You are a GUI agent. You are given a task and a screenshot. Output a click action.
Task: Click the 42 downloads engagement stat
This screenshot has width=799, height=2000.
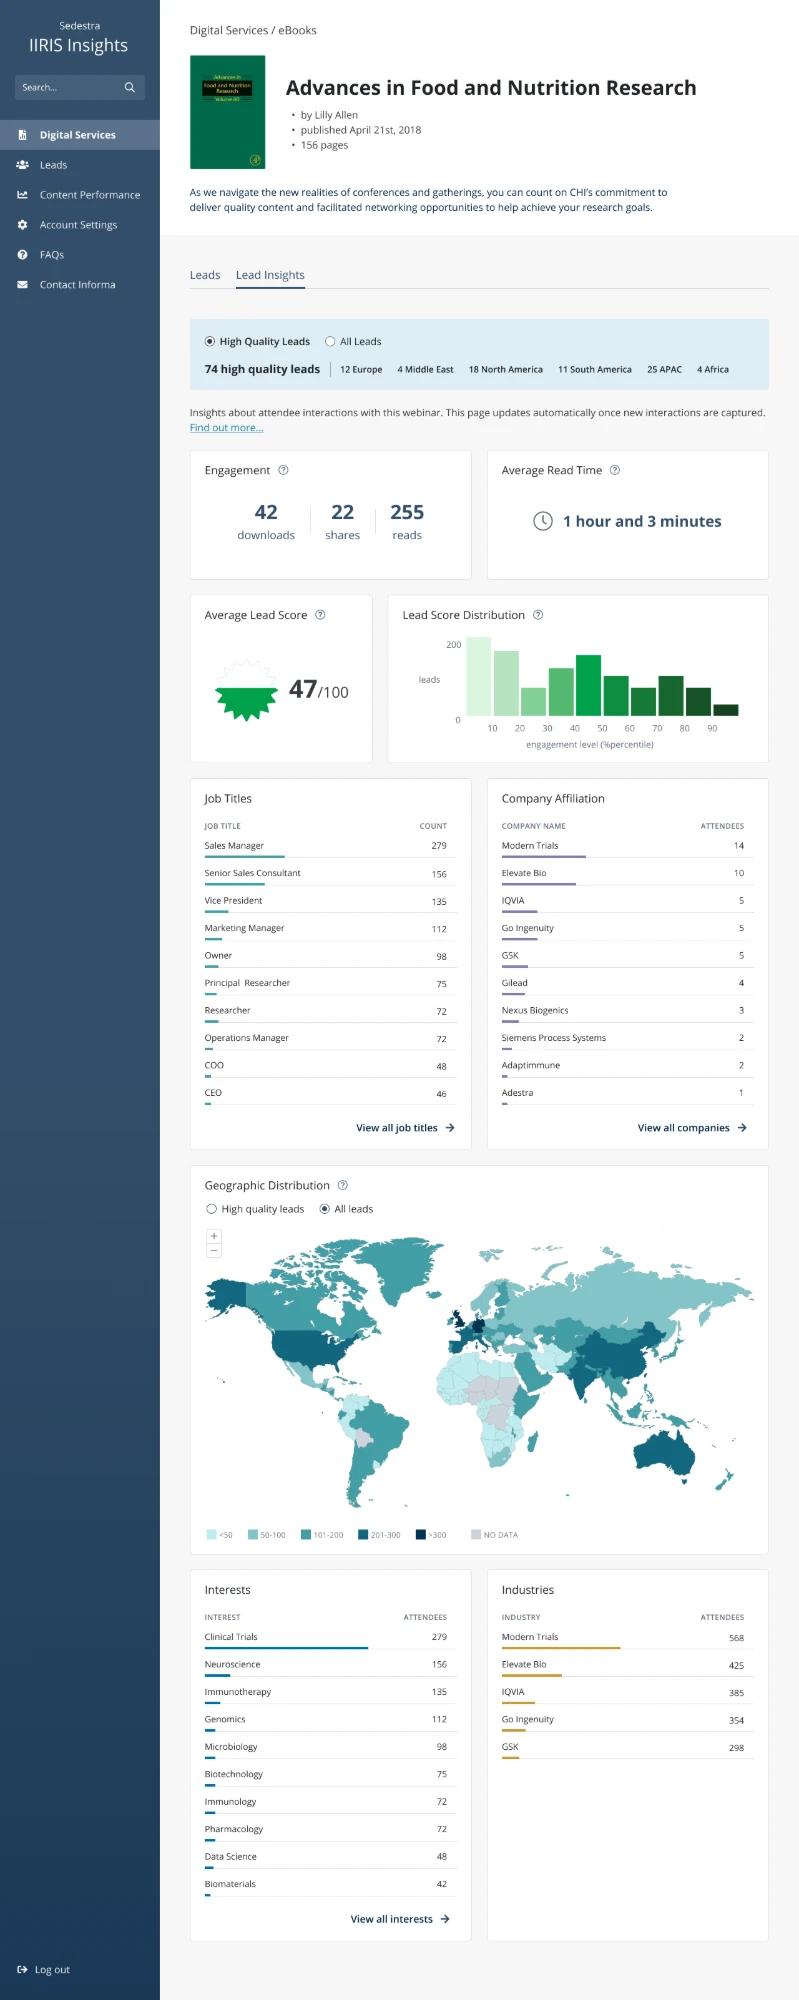click(x=266, y=522)
